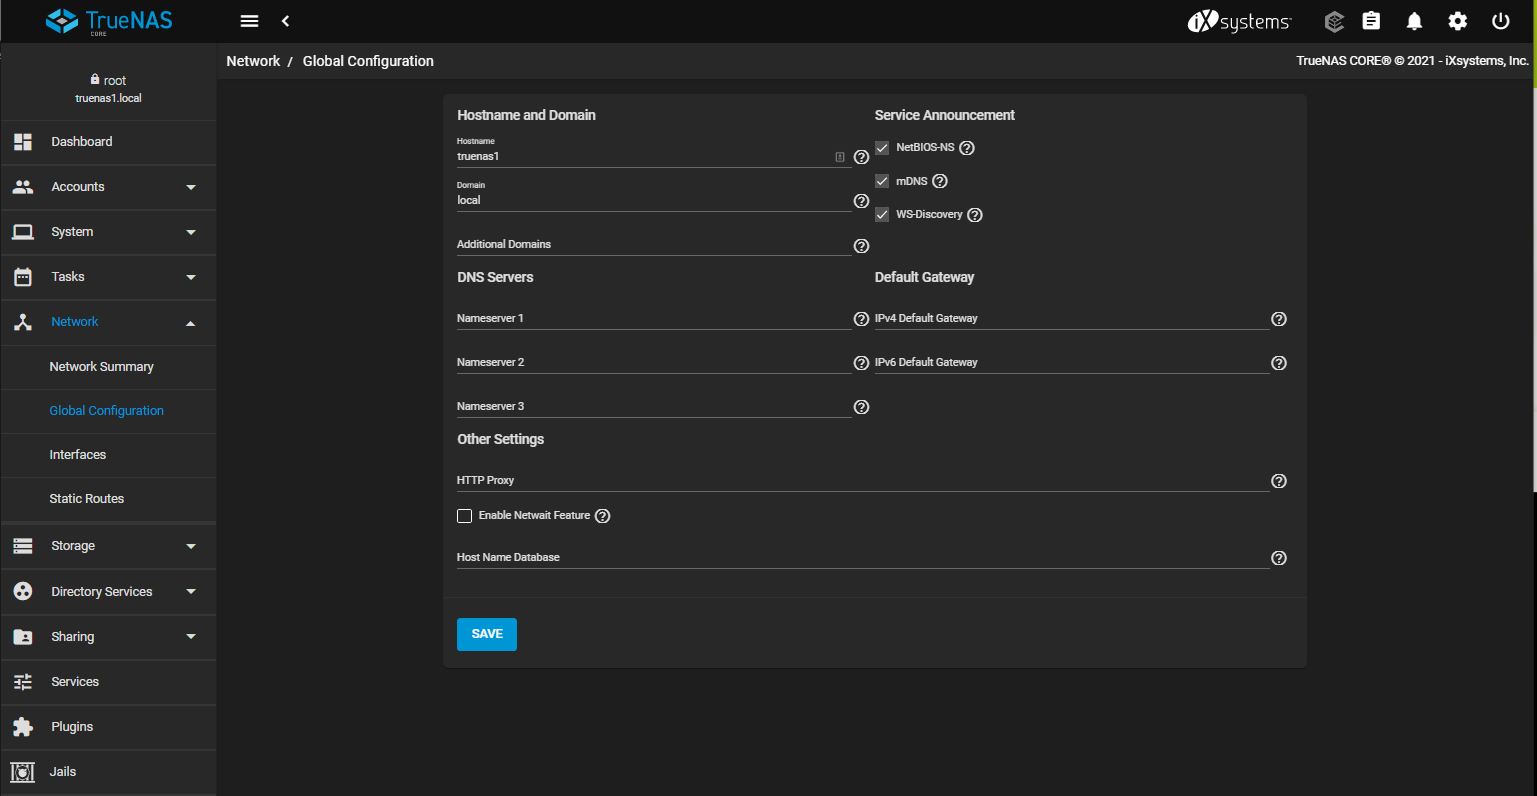The height and width of the screenshot is (796, 1537).
Task: Go to Dashboard in sidebar
Action: tap(82, 142)
